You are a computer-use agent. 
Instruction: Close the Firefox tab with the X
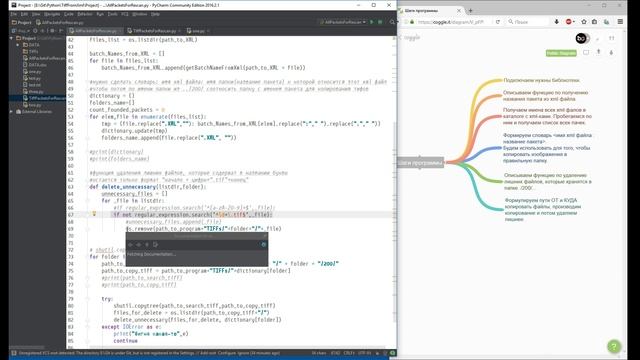(x=459, y=11)
